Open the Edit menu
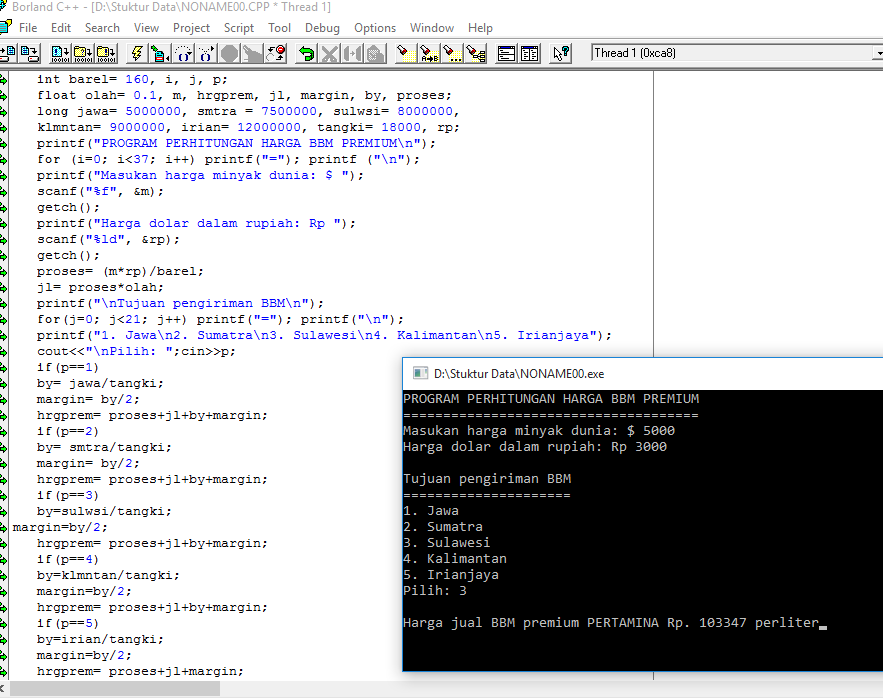The image size is (883, 699). click(x=61, y=28)
